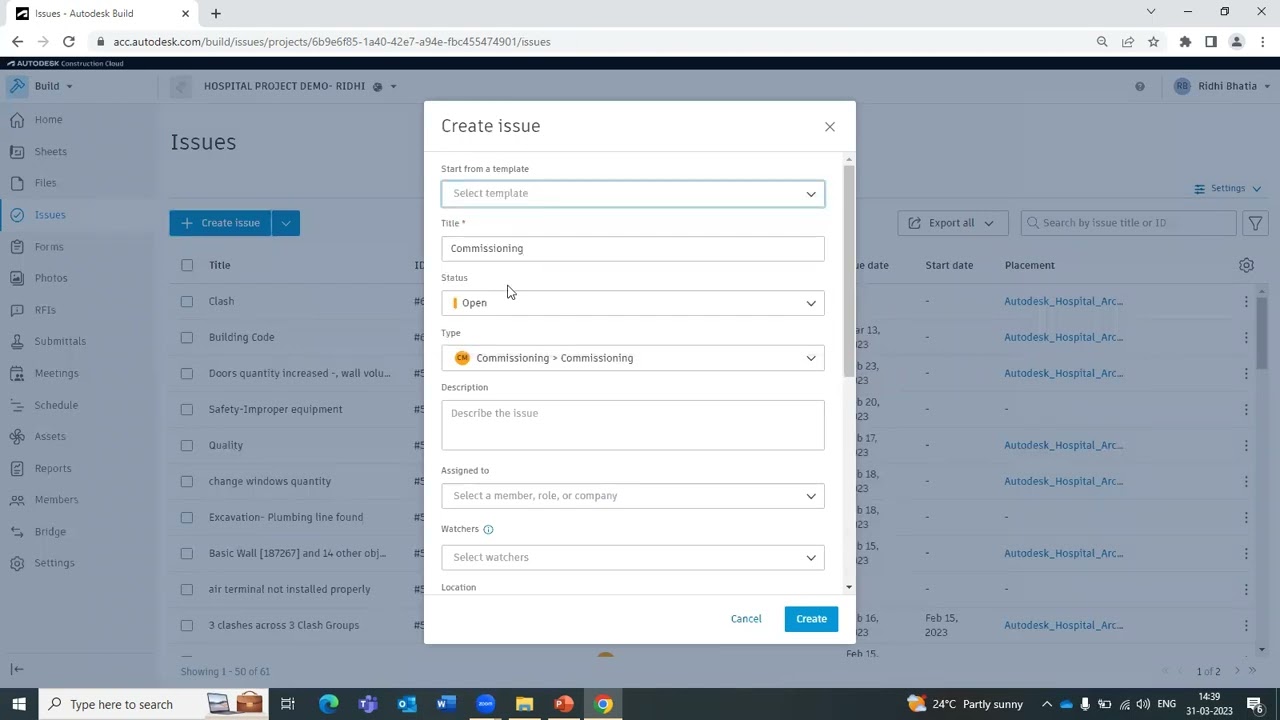Click the Assets sidebar icon
Screen dimensions: 1280x720
pos(17,436)
